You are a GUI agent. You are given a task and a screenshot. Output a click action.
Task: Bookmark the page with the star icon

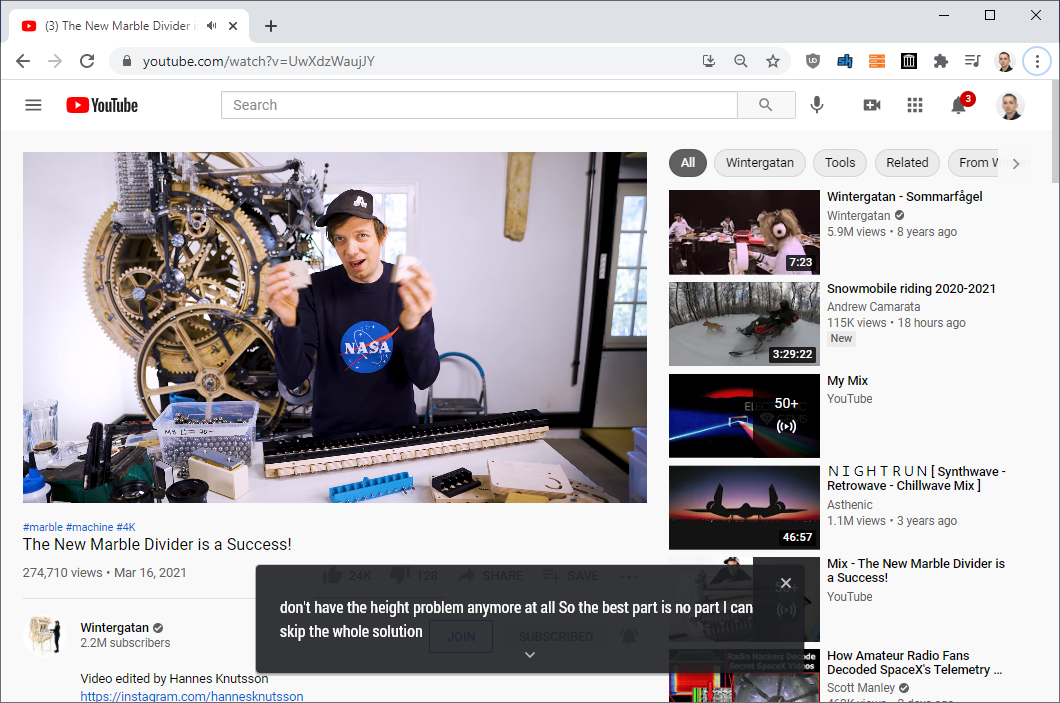pyautogui.click(x=772, y=61)
